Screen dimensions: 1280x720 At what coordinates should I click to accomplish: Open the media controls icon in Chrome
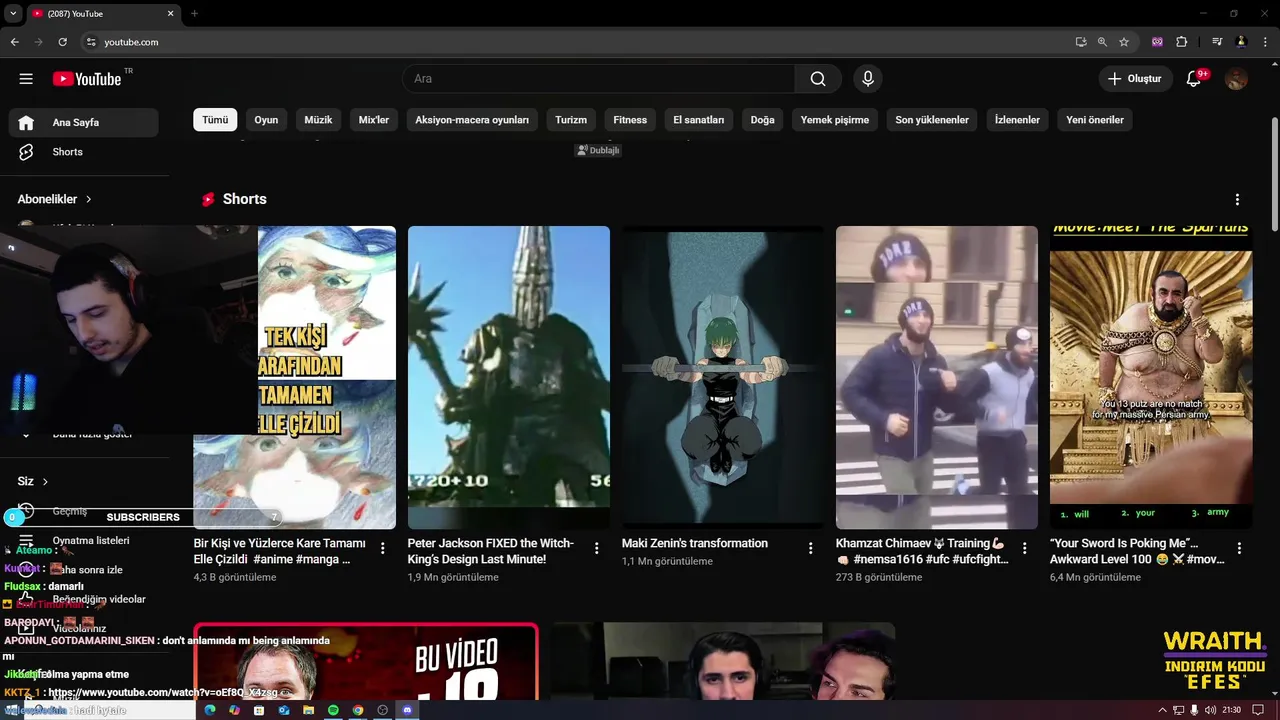pos(1217,42)
